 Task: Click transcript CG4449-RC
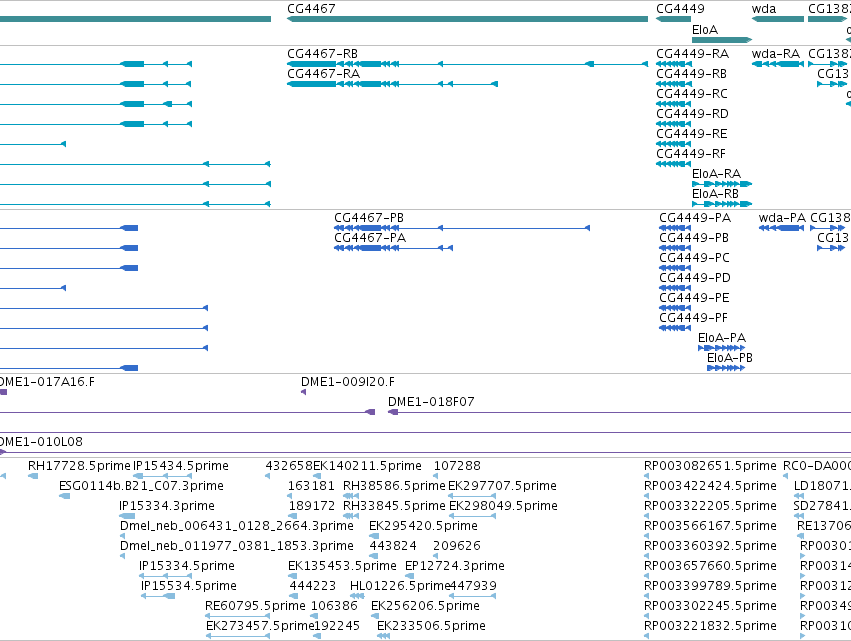click(674, 104)
